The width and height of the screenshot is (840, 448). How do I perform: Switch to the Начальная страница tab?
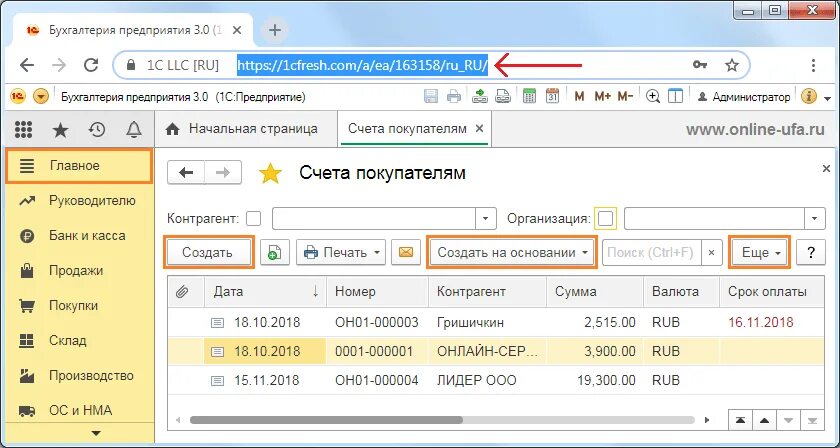click(246, 129)
